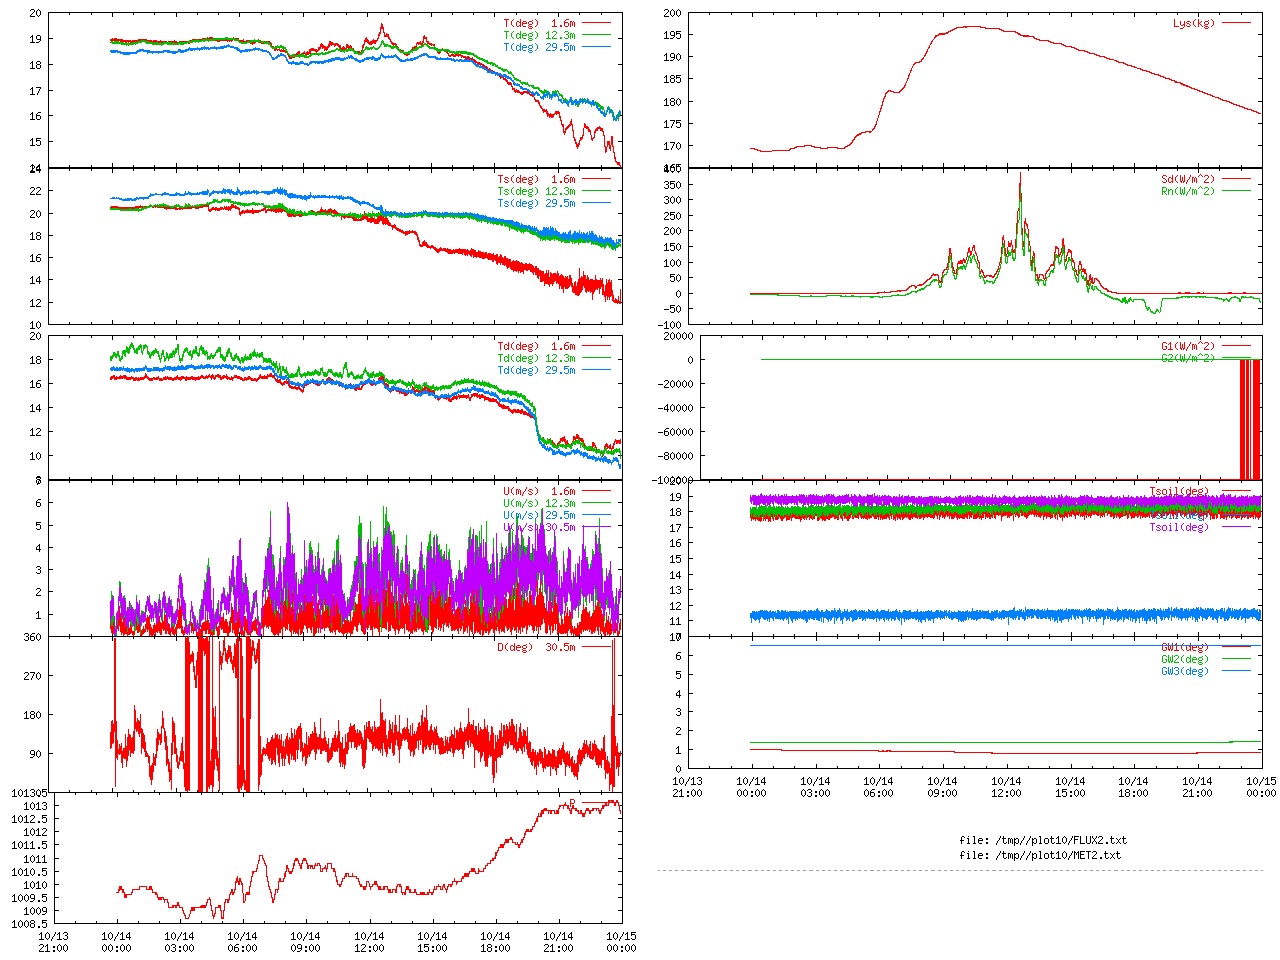The width and height of the screenshot is (1280, 960).
Task: Click the "1010.5" pressure axis value
Action: point(29,872)
